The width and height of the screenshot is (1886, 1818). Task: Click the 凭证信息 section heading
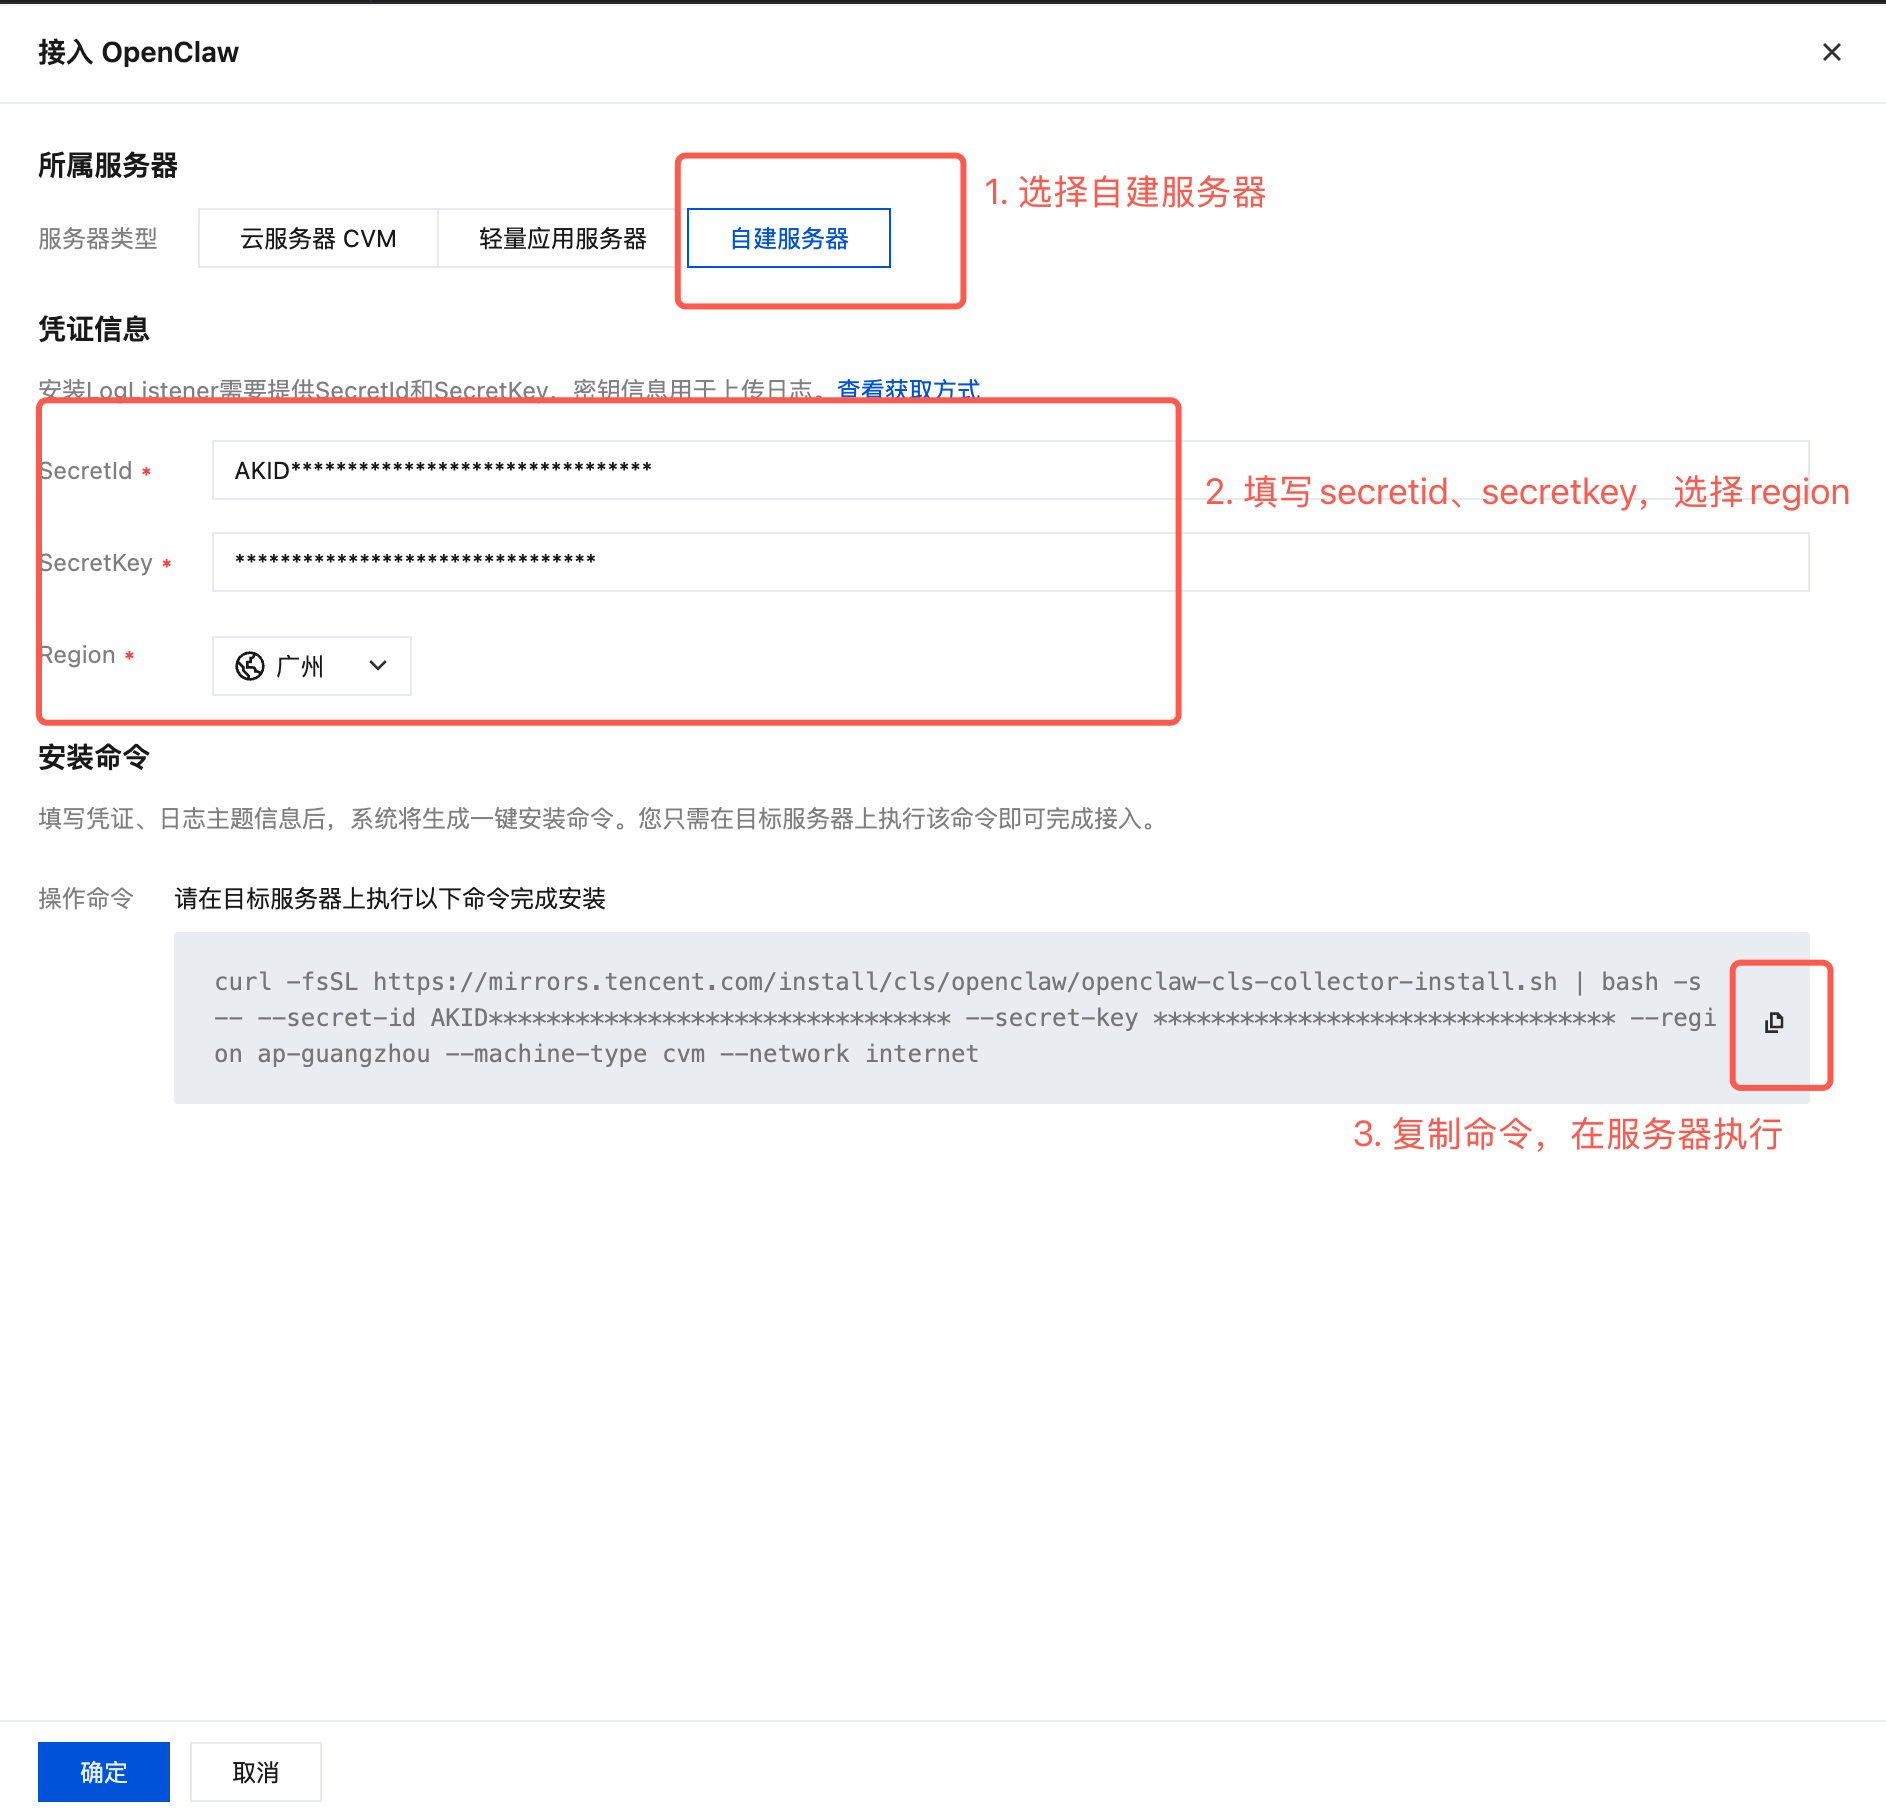coord(94,329)
